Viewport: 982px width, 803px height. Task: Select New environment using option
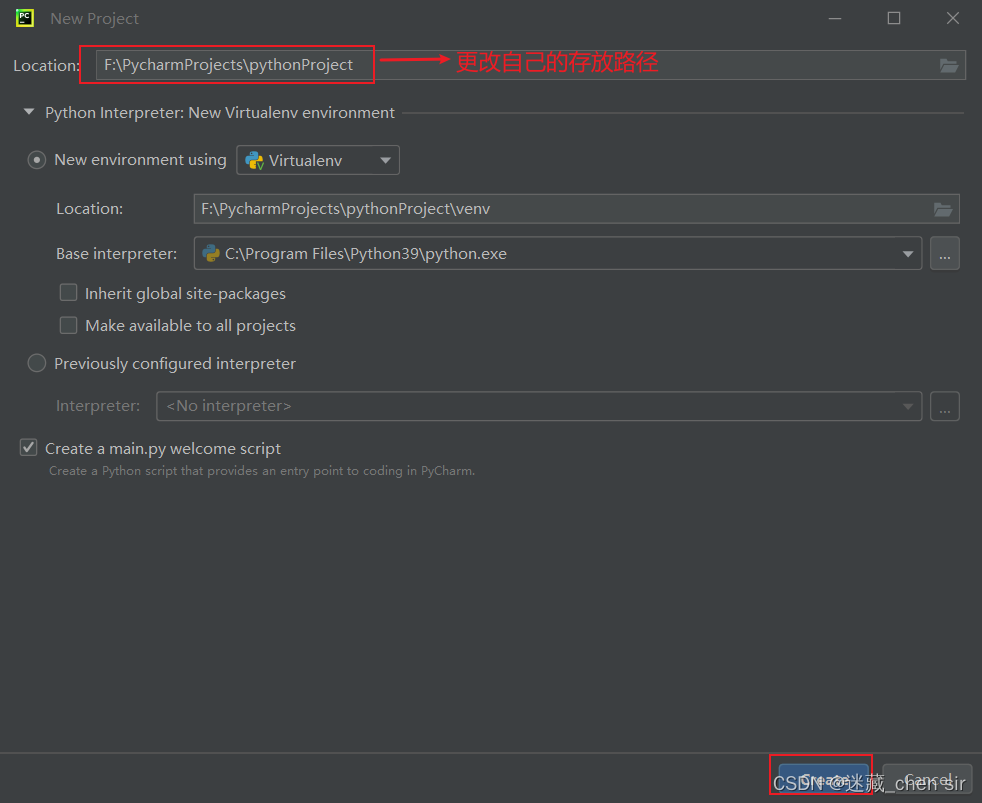37,160
